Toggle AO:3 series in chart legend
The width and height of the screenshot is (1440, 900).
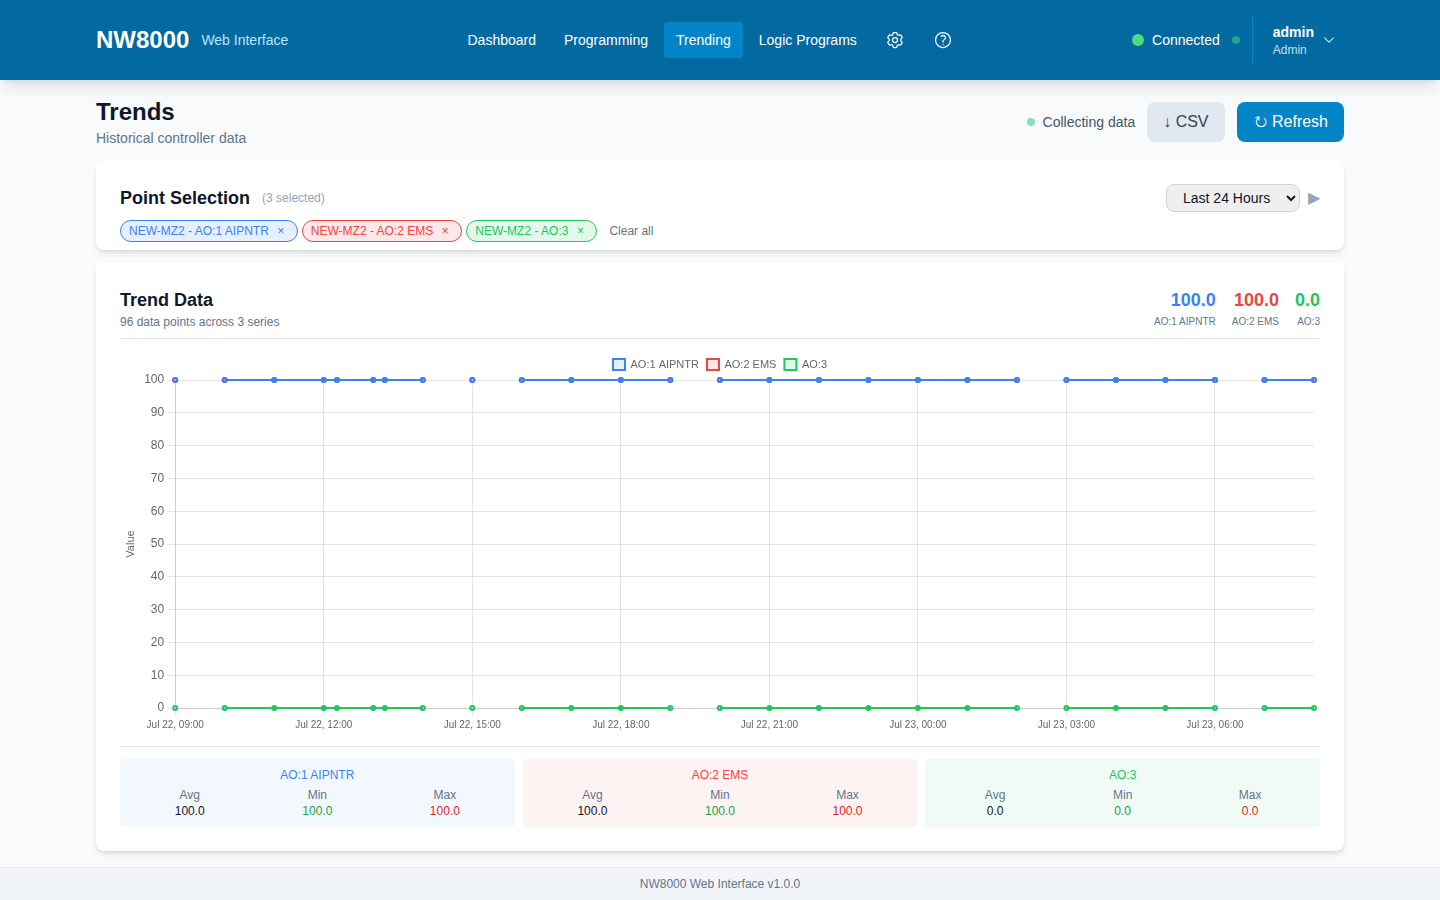(805, 364)
